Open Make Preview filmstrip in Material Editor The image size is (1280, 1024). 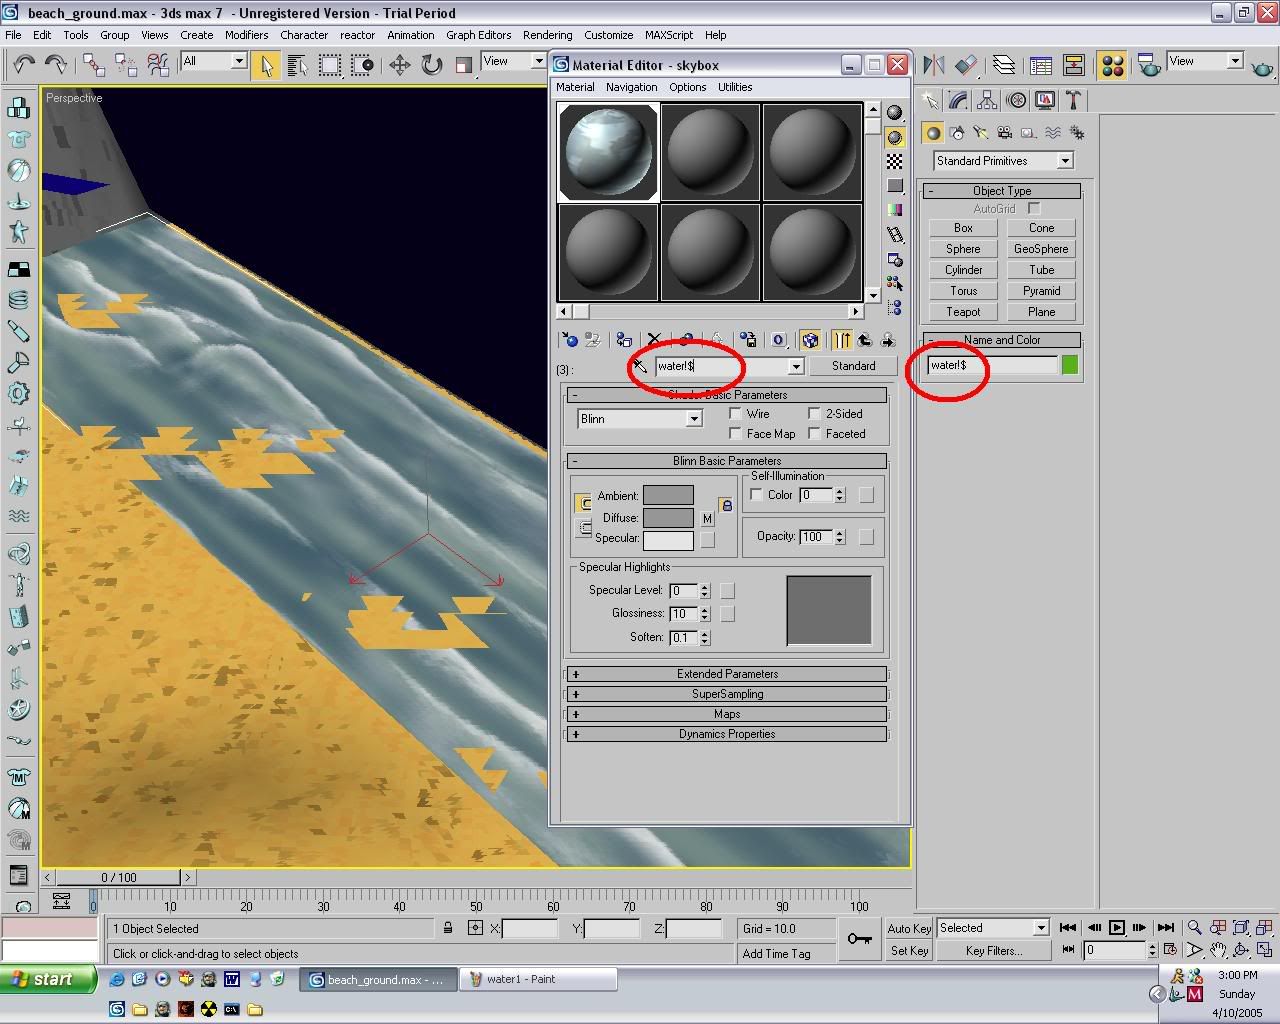895,234
